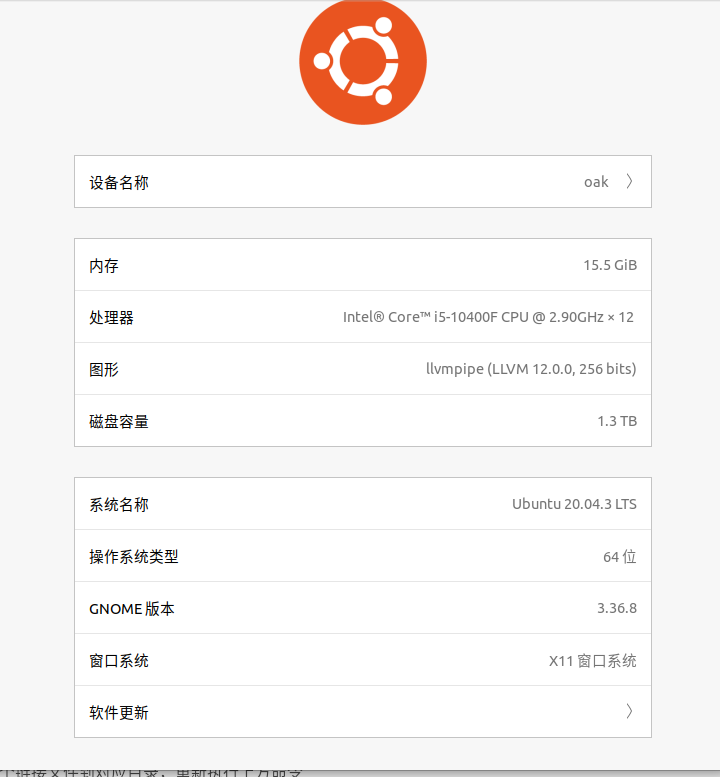Click the 窗口系统 windowing system label

(x=119, y=661)
